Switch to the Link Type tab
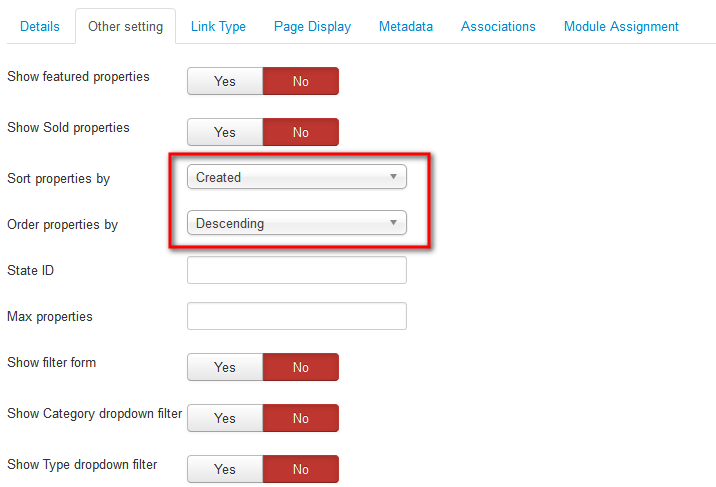Image resolution: width=716 pixels, height=487 pixels. pyautogui.click(x=218, y=26)
